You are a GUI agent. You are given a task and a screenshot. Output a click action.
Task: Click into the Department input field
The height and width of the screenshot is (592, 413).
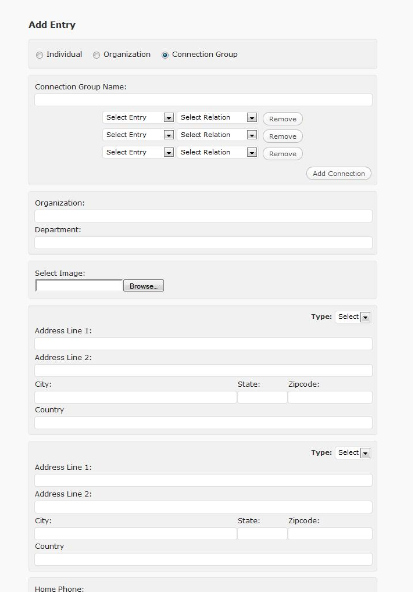click(x=203, y=243)
